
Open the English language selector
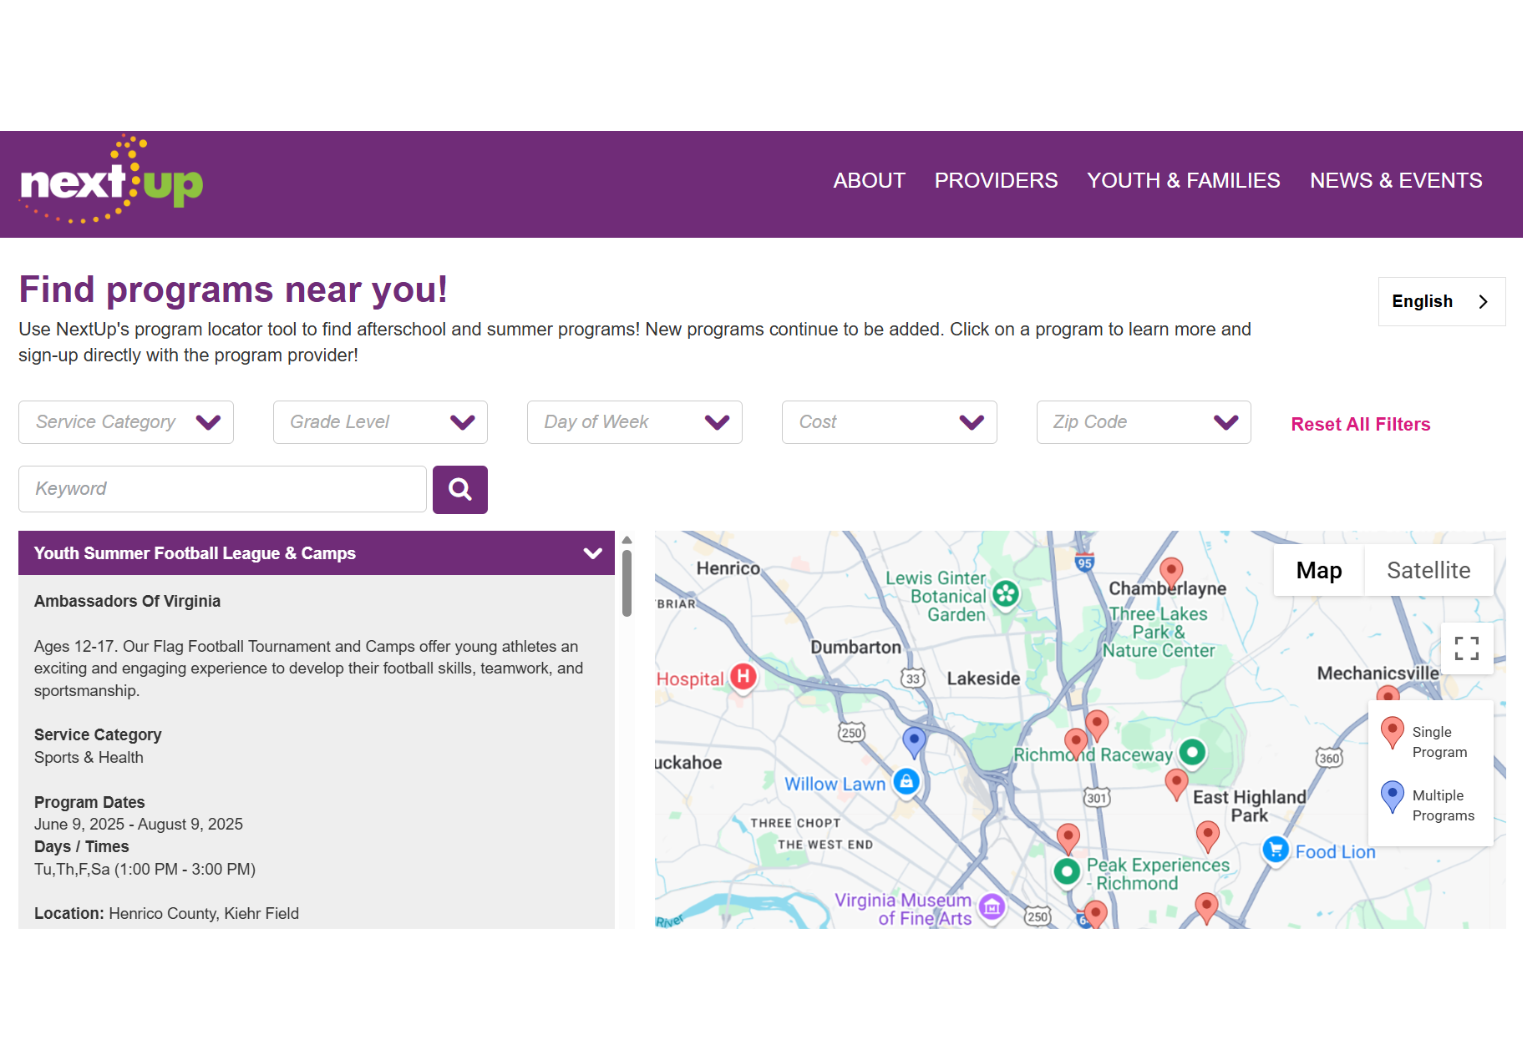1441,301
